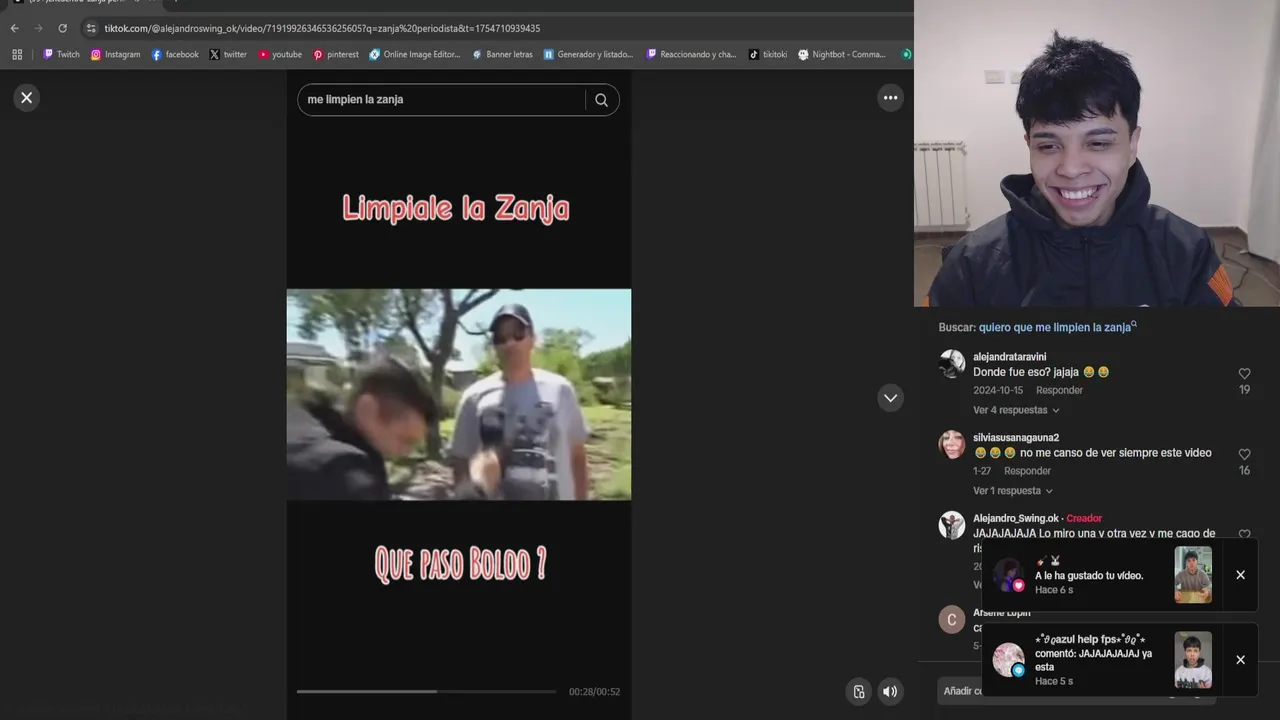Open alejandrataravini's profile avatar
This screenshot has height=720, width=1280.
click(x=952, y=364)
